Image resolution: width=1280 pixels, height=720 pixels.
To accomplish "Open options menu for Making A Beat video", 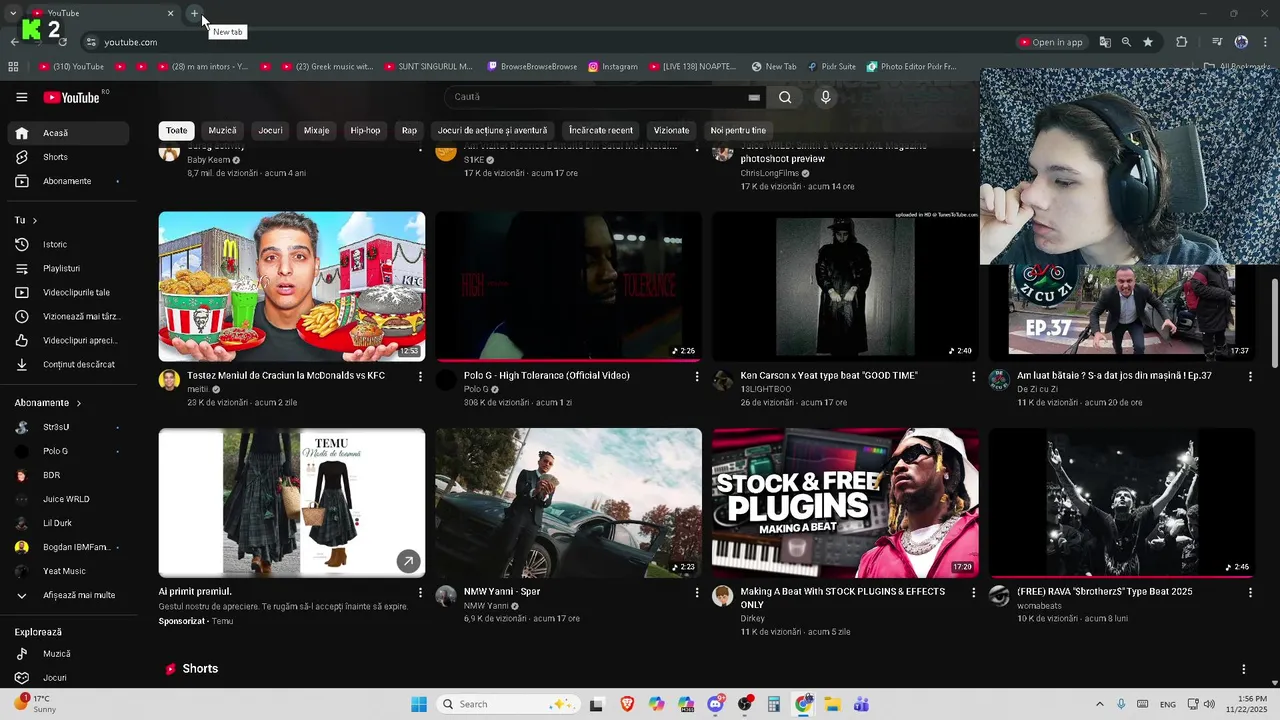I will point(973,592).
